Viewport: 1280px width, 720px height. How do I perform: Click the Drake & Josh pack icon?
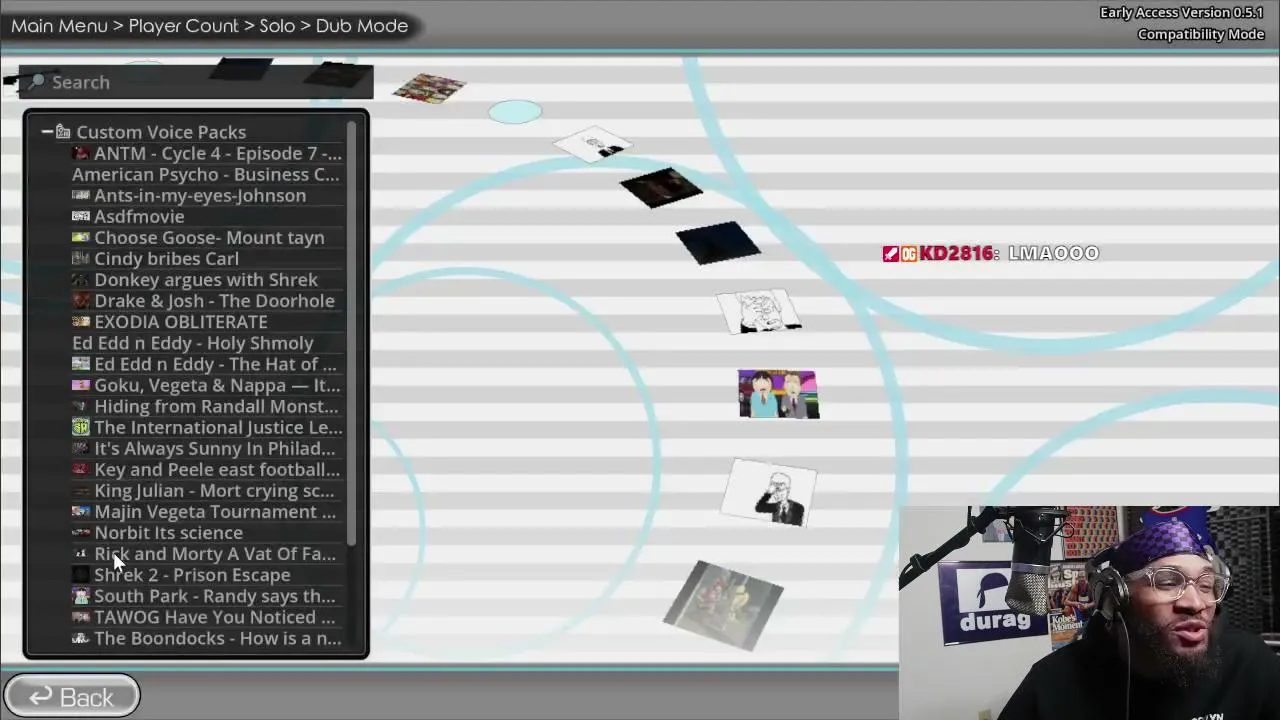(81, 300)
